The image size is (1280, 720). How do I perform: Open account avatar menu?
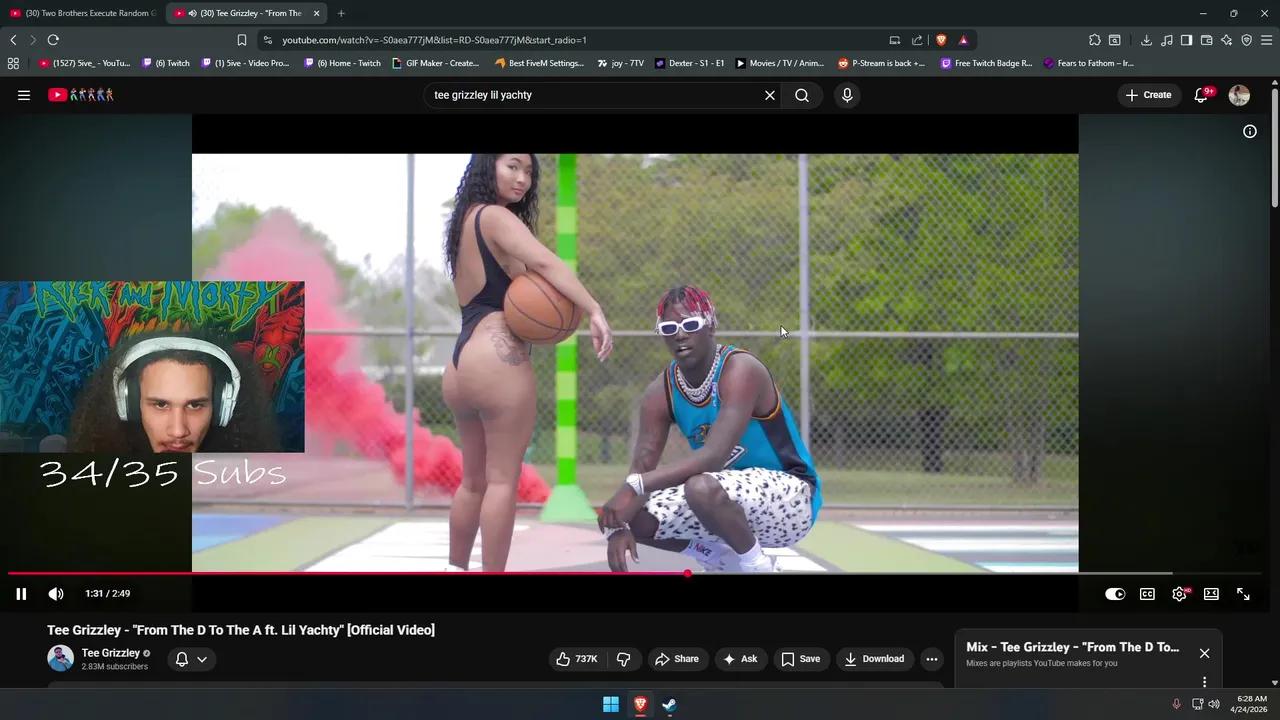[x=1239, y=95]
